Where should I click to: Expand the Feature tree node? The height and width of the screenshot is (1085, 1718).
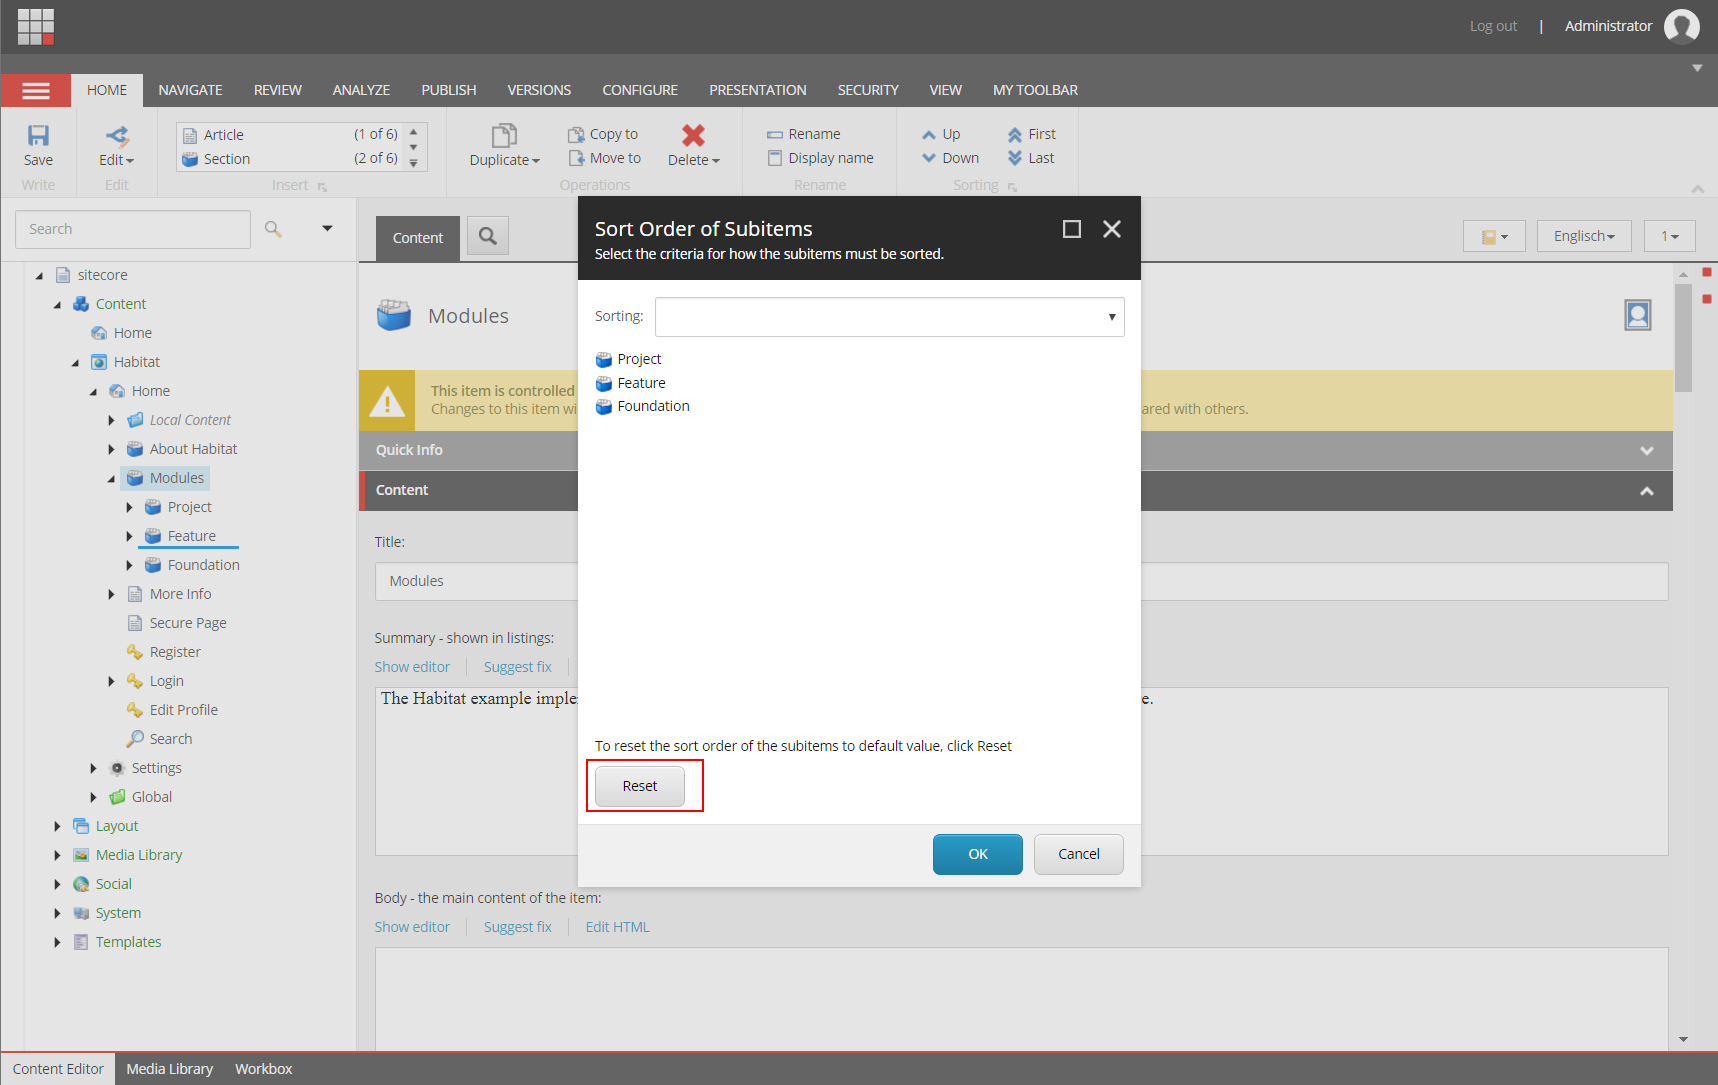[129, 537]
